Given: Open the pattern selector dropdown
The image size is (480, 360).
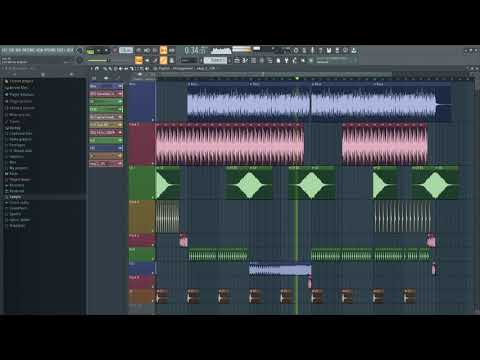Looking at the screenshot, I should (x=216, y=60).
